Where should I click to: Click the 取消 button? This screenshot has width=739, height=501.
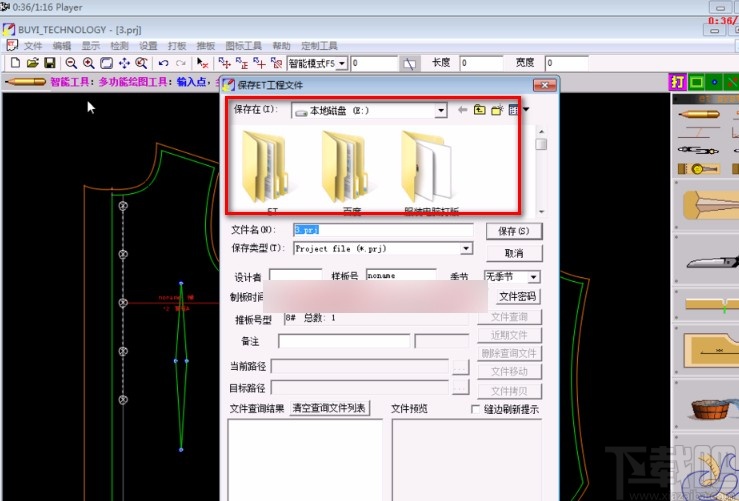[514, 253]
